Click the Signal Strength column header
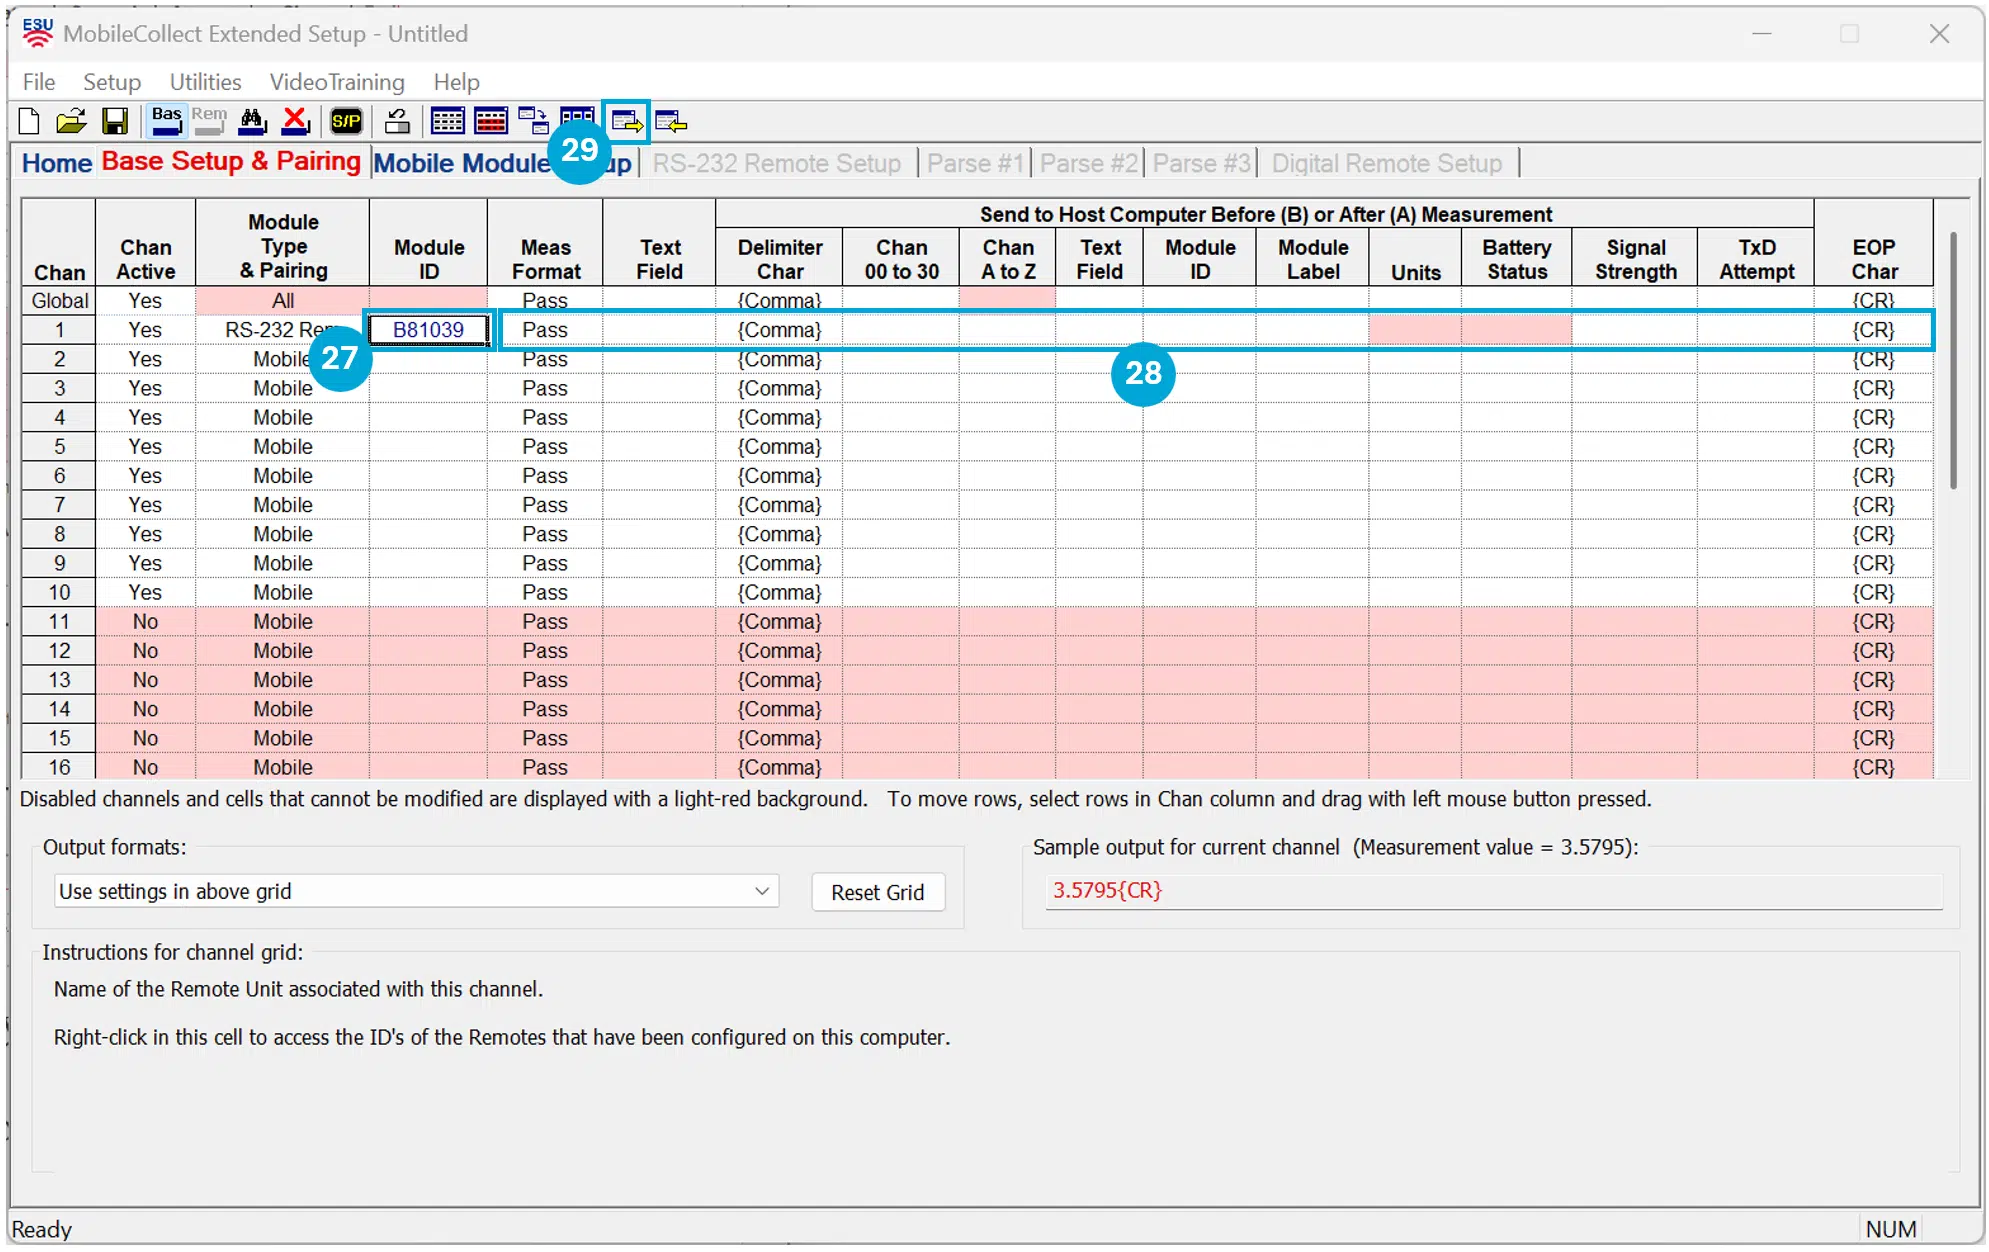This screenshot has height=1252, width=1989. coord(1634,259)
